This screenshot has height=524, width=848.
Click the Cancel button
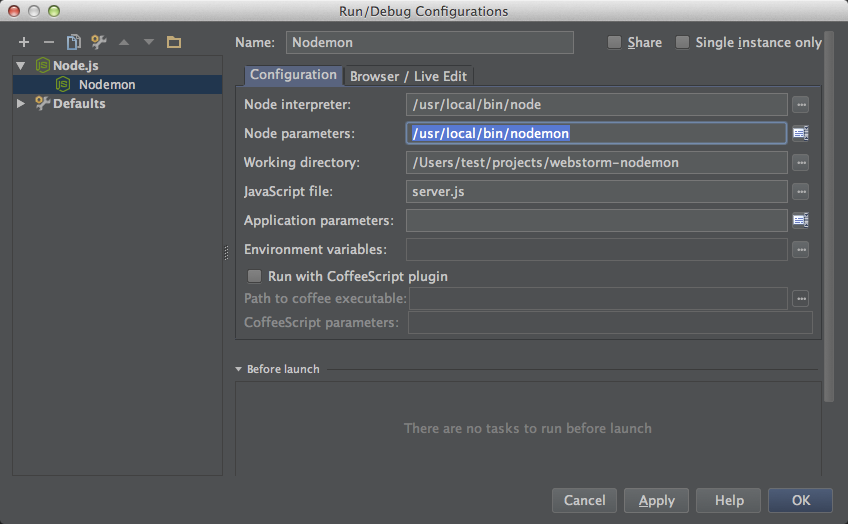[584, 500]
